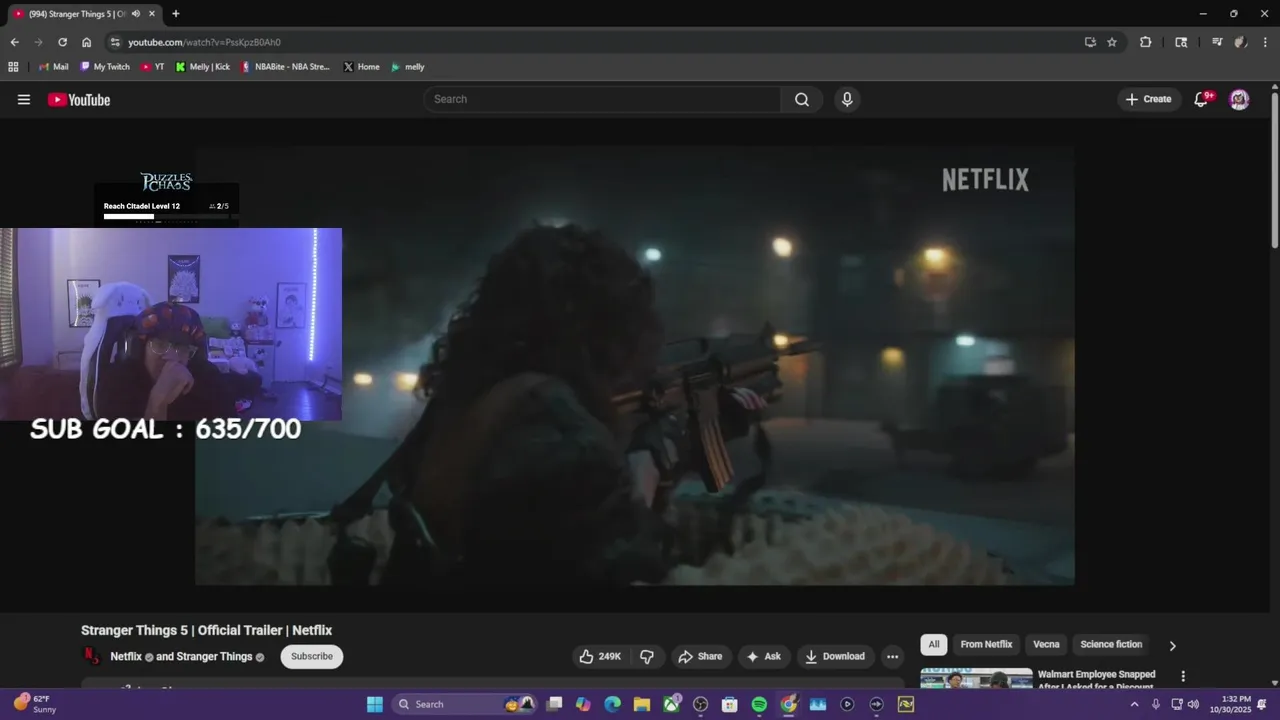
Task: Open the Netflix channel avatar
Action: click(92, 656)
